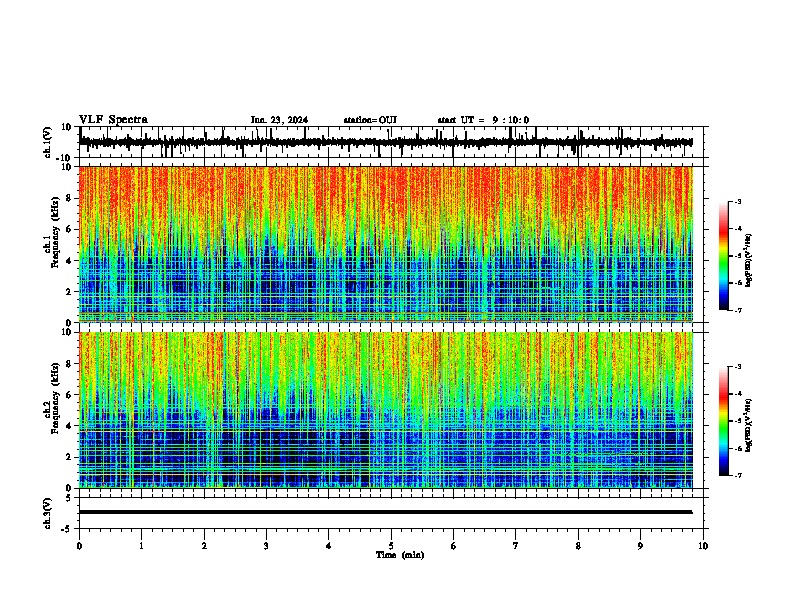This screenshot has width=792, height=612.
Task: Click the flat black ch.3 voltage trace
Action: (x=385, y=512)
